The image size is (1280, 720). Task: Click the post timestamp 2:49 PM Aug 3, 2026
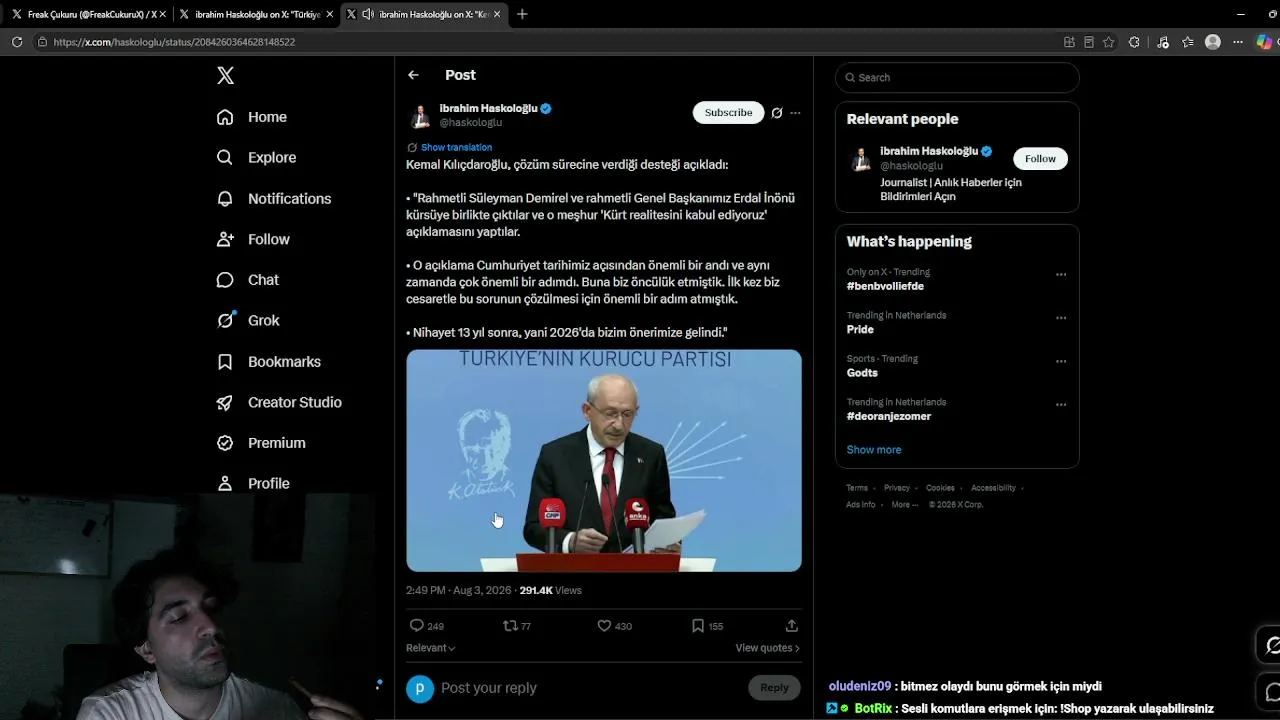tap(458, 591)
